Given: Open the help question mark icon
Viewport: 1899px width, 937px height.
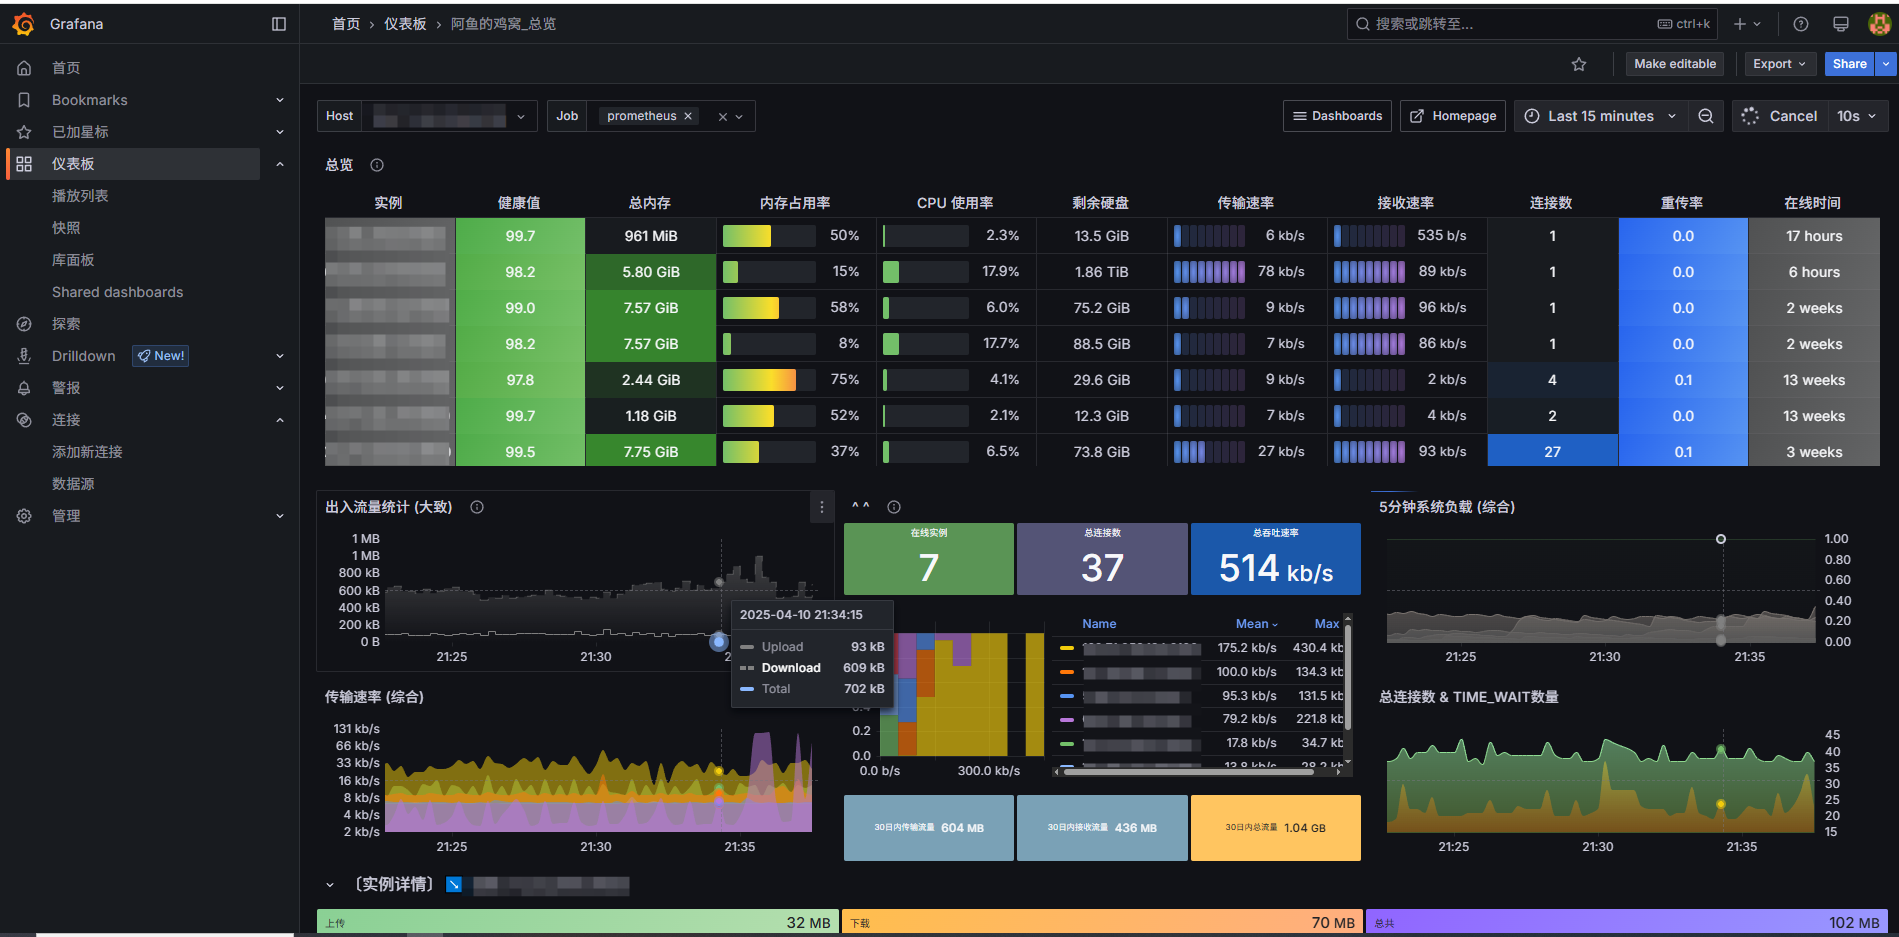Looking at the screenshot, I should pos(1801,24).
